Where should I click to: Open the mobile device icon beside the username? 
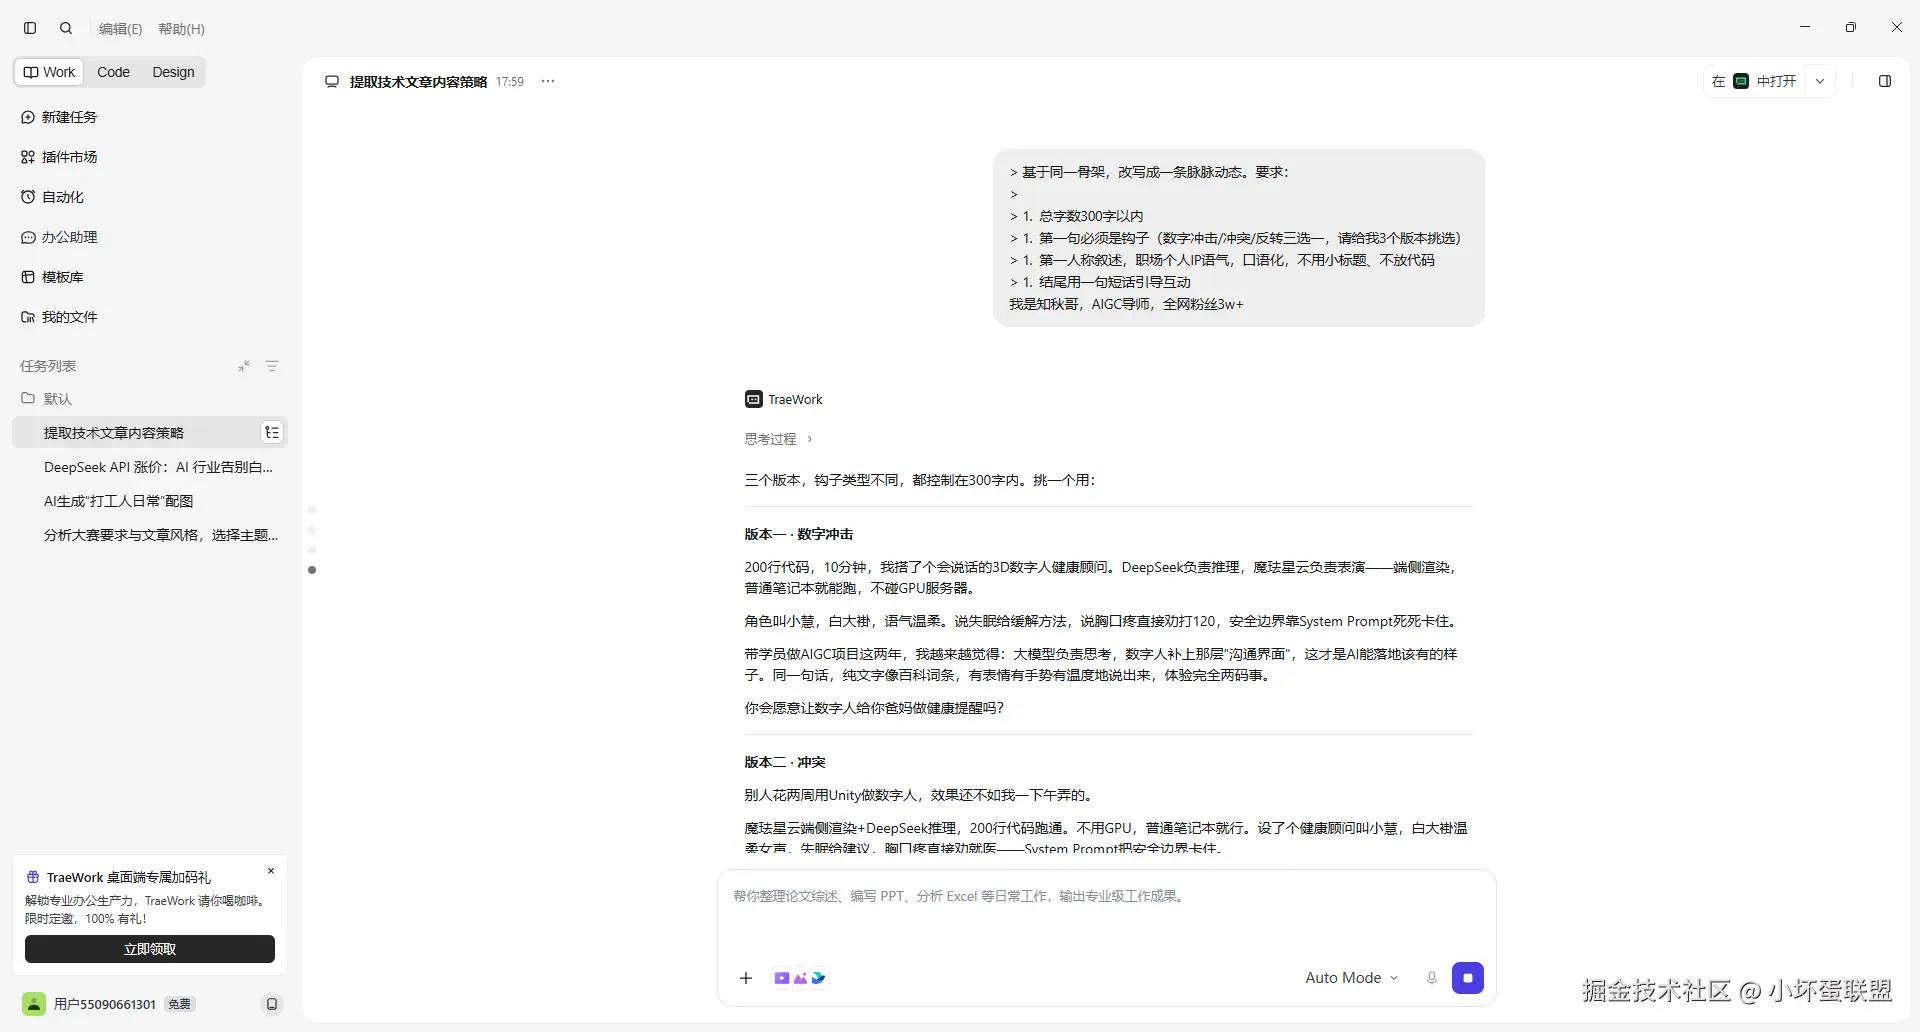pos(272,1004)
